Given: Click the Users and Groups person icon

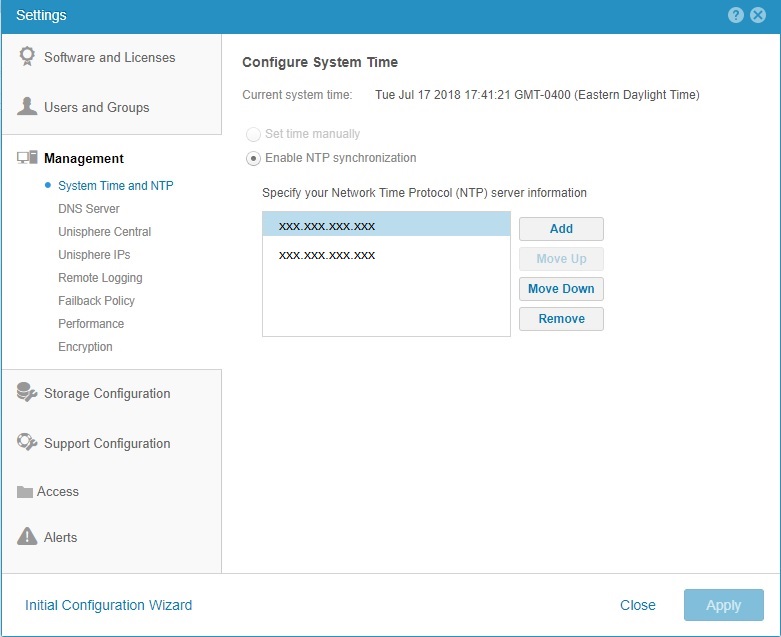Looking at the screenshot, I should point(27,107).
